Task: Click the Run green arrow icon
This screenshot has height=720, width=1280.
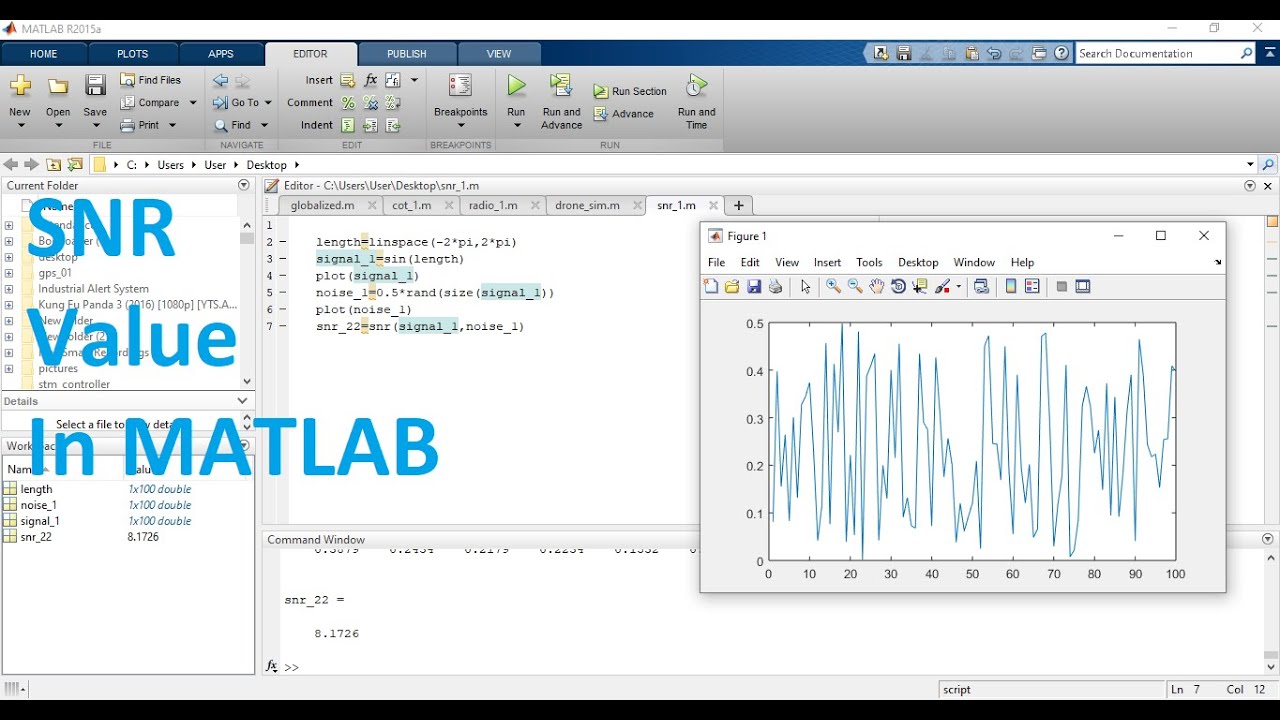Action: pos(516,86)
